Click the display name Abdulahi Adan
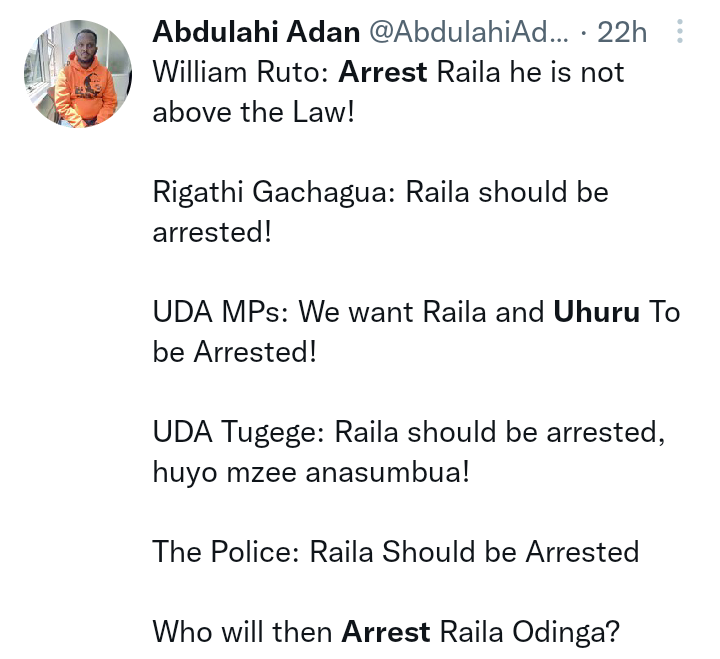The width and height of the screenshot is (720, 659). pos(256,32)
